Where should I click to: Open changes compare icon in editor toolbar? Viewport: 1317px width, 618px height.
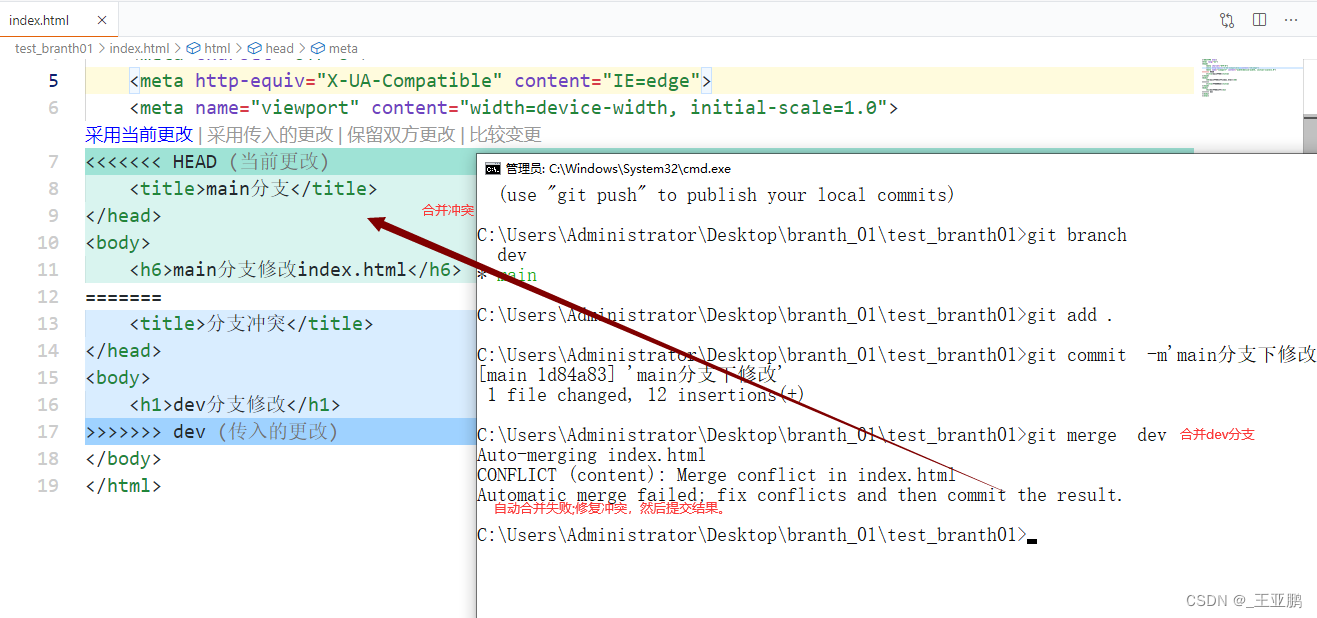click(1227, 20)
